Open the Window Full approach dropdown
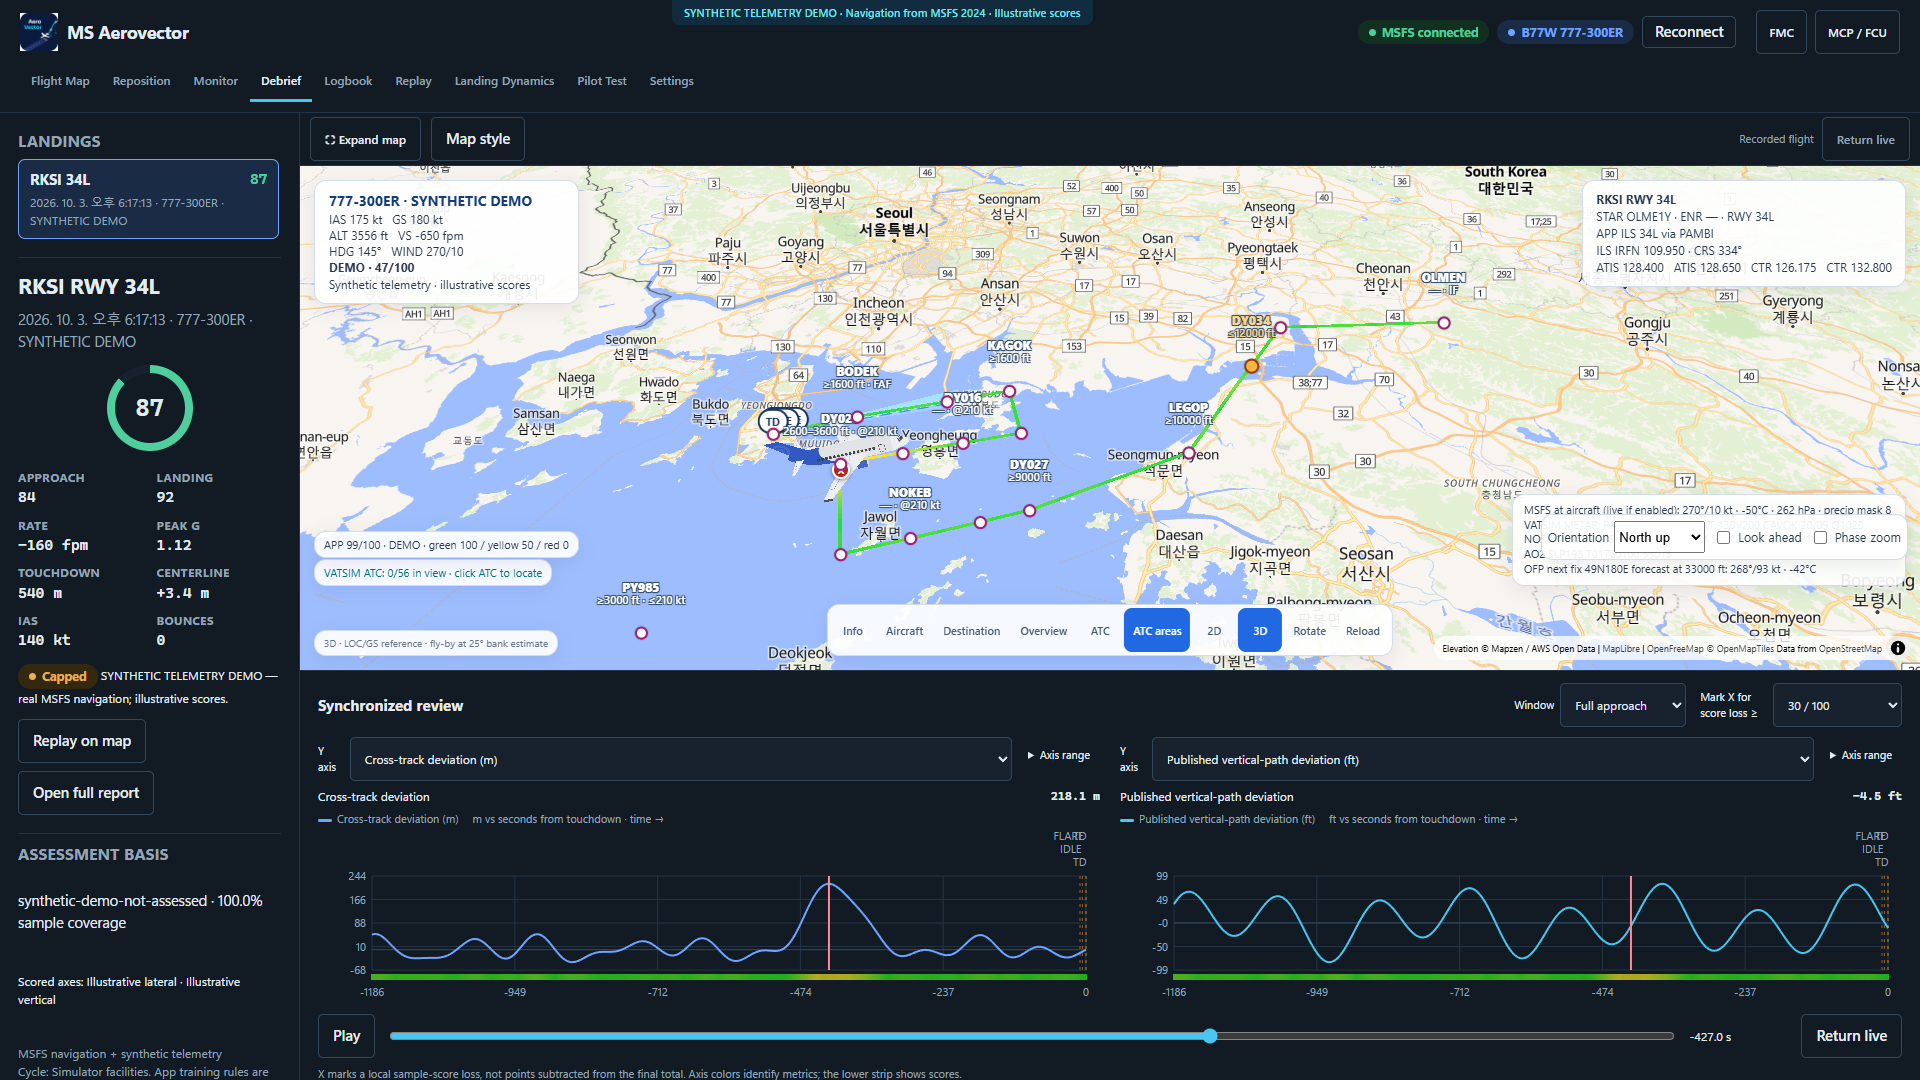1920x1080 pixels. pyautogui.click(x=1623, y=706)
